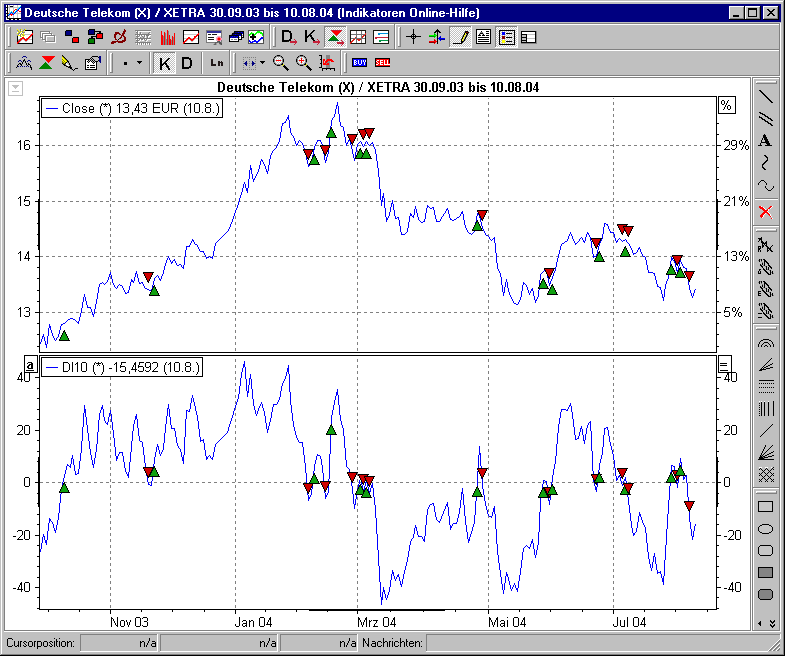
Task: Toggle the pencil drawing mode button
Action: (x=459, y=37)
